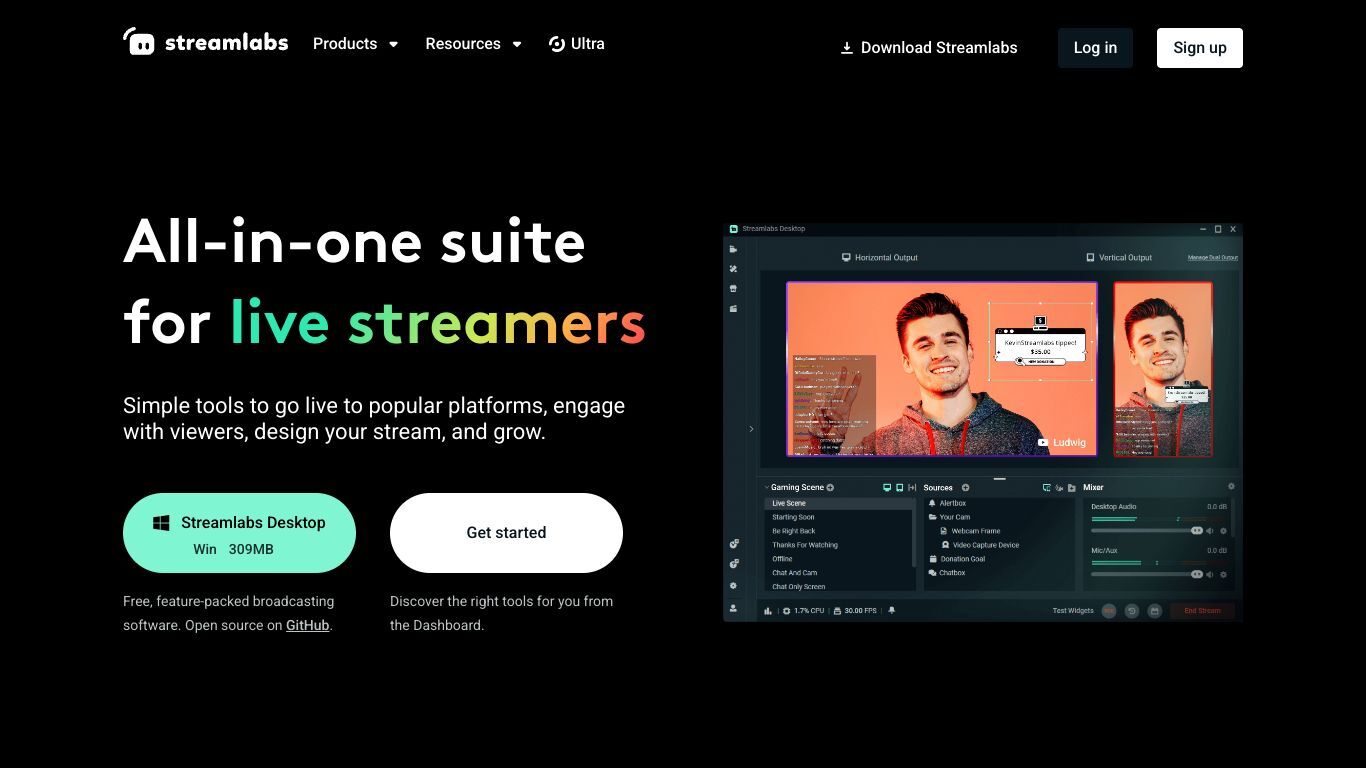The width and height of the screenshot is (1366, 768).
Task: Click the Test Widgets button
Action: pyautogui.click(x=1073, y=611)
